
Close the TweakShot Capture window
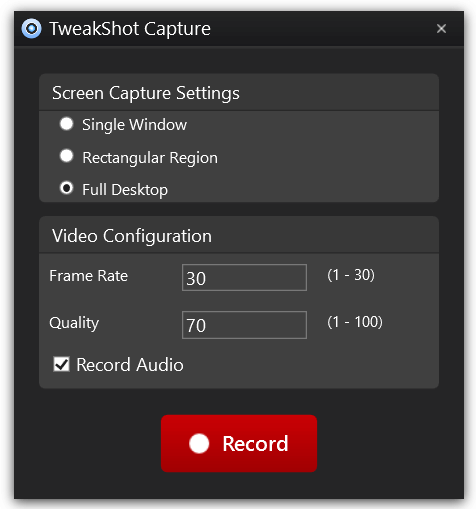[x=441, y=29]
